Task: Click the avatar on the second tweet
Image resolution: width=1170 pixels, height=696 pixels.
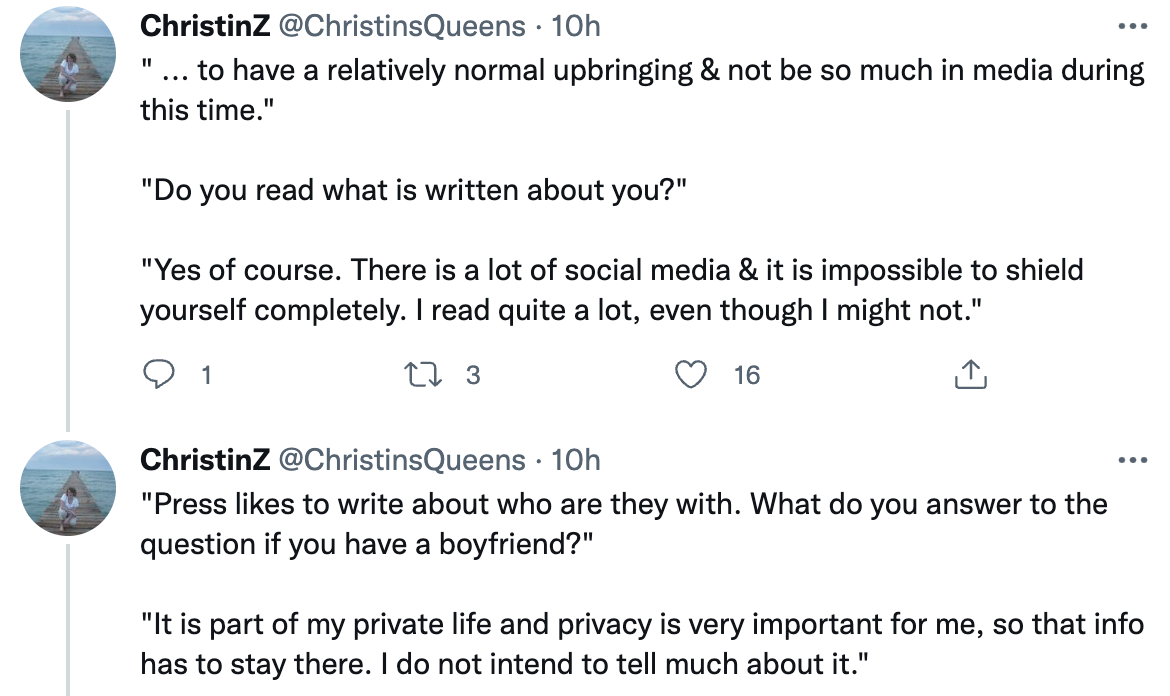Action: [68, 488]
